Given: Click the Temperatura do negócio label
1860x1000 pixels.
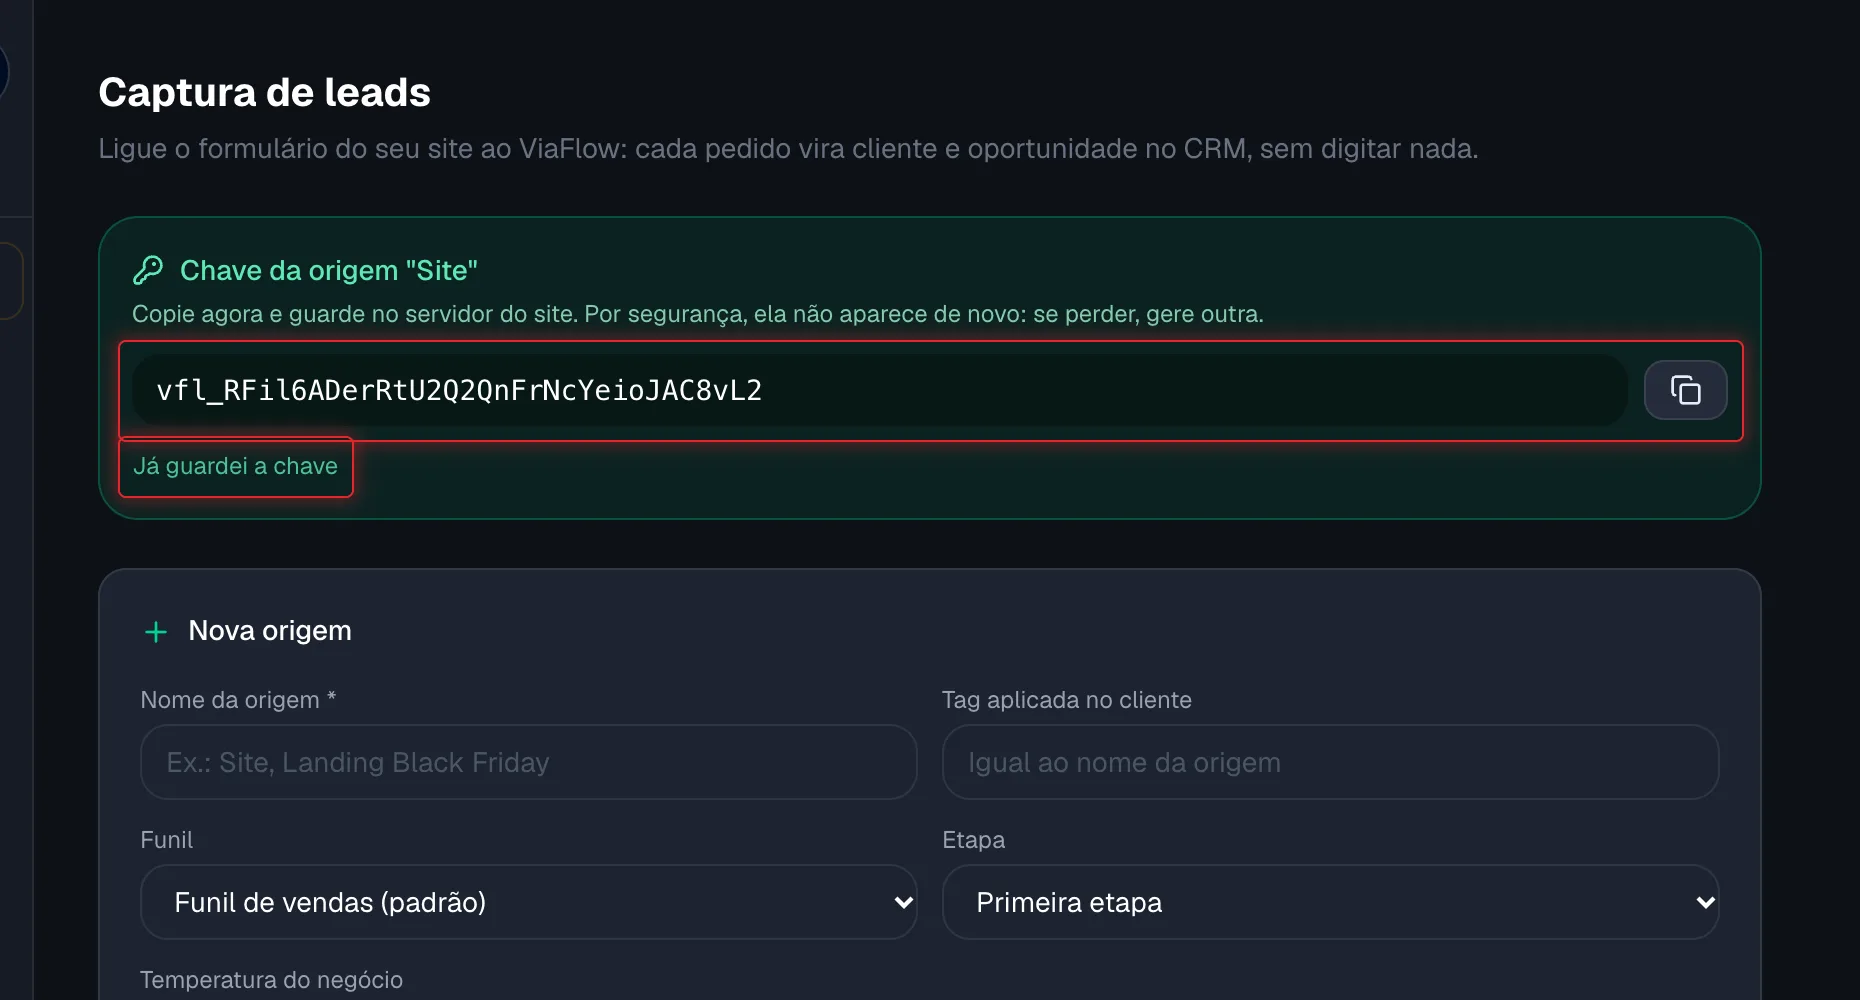Looking at the screenshot, I should (271, 980).
